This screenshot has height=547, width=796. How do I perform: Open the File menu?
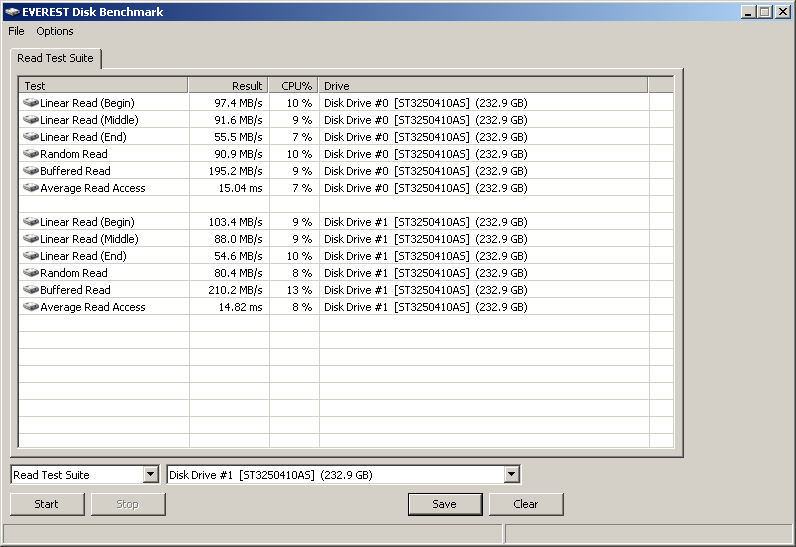(x=16, y=31)
